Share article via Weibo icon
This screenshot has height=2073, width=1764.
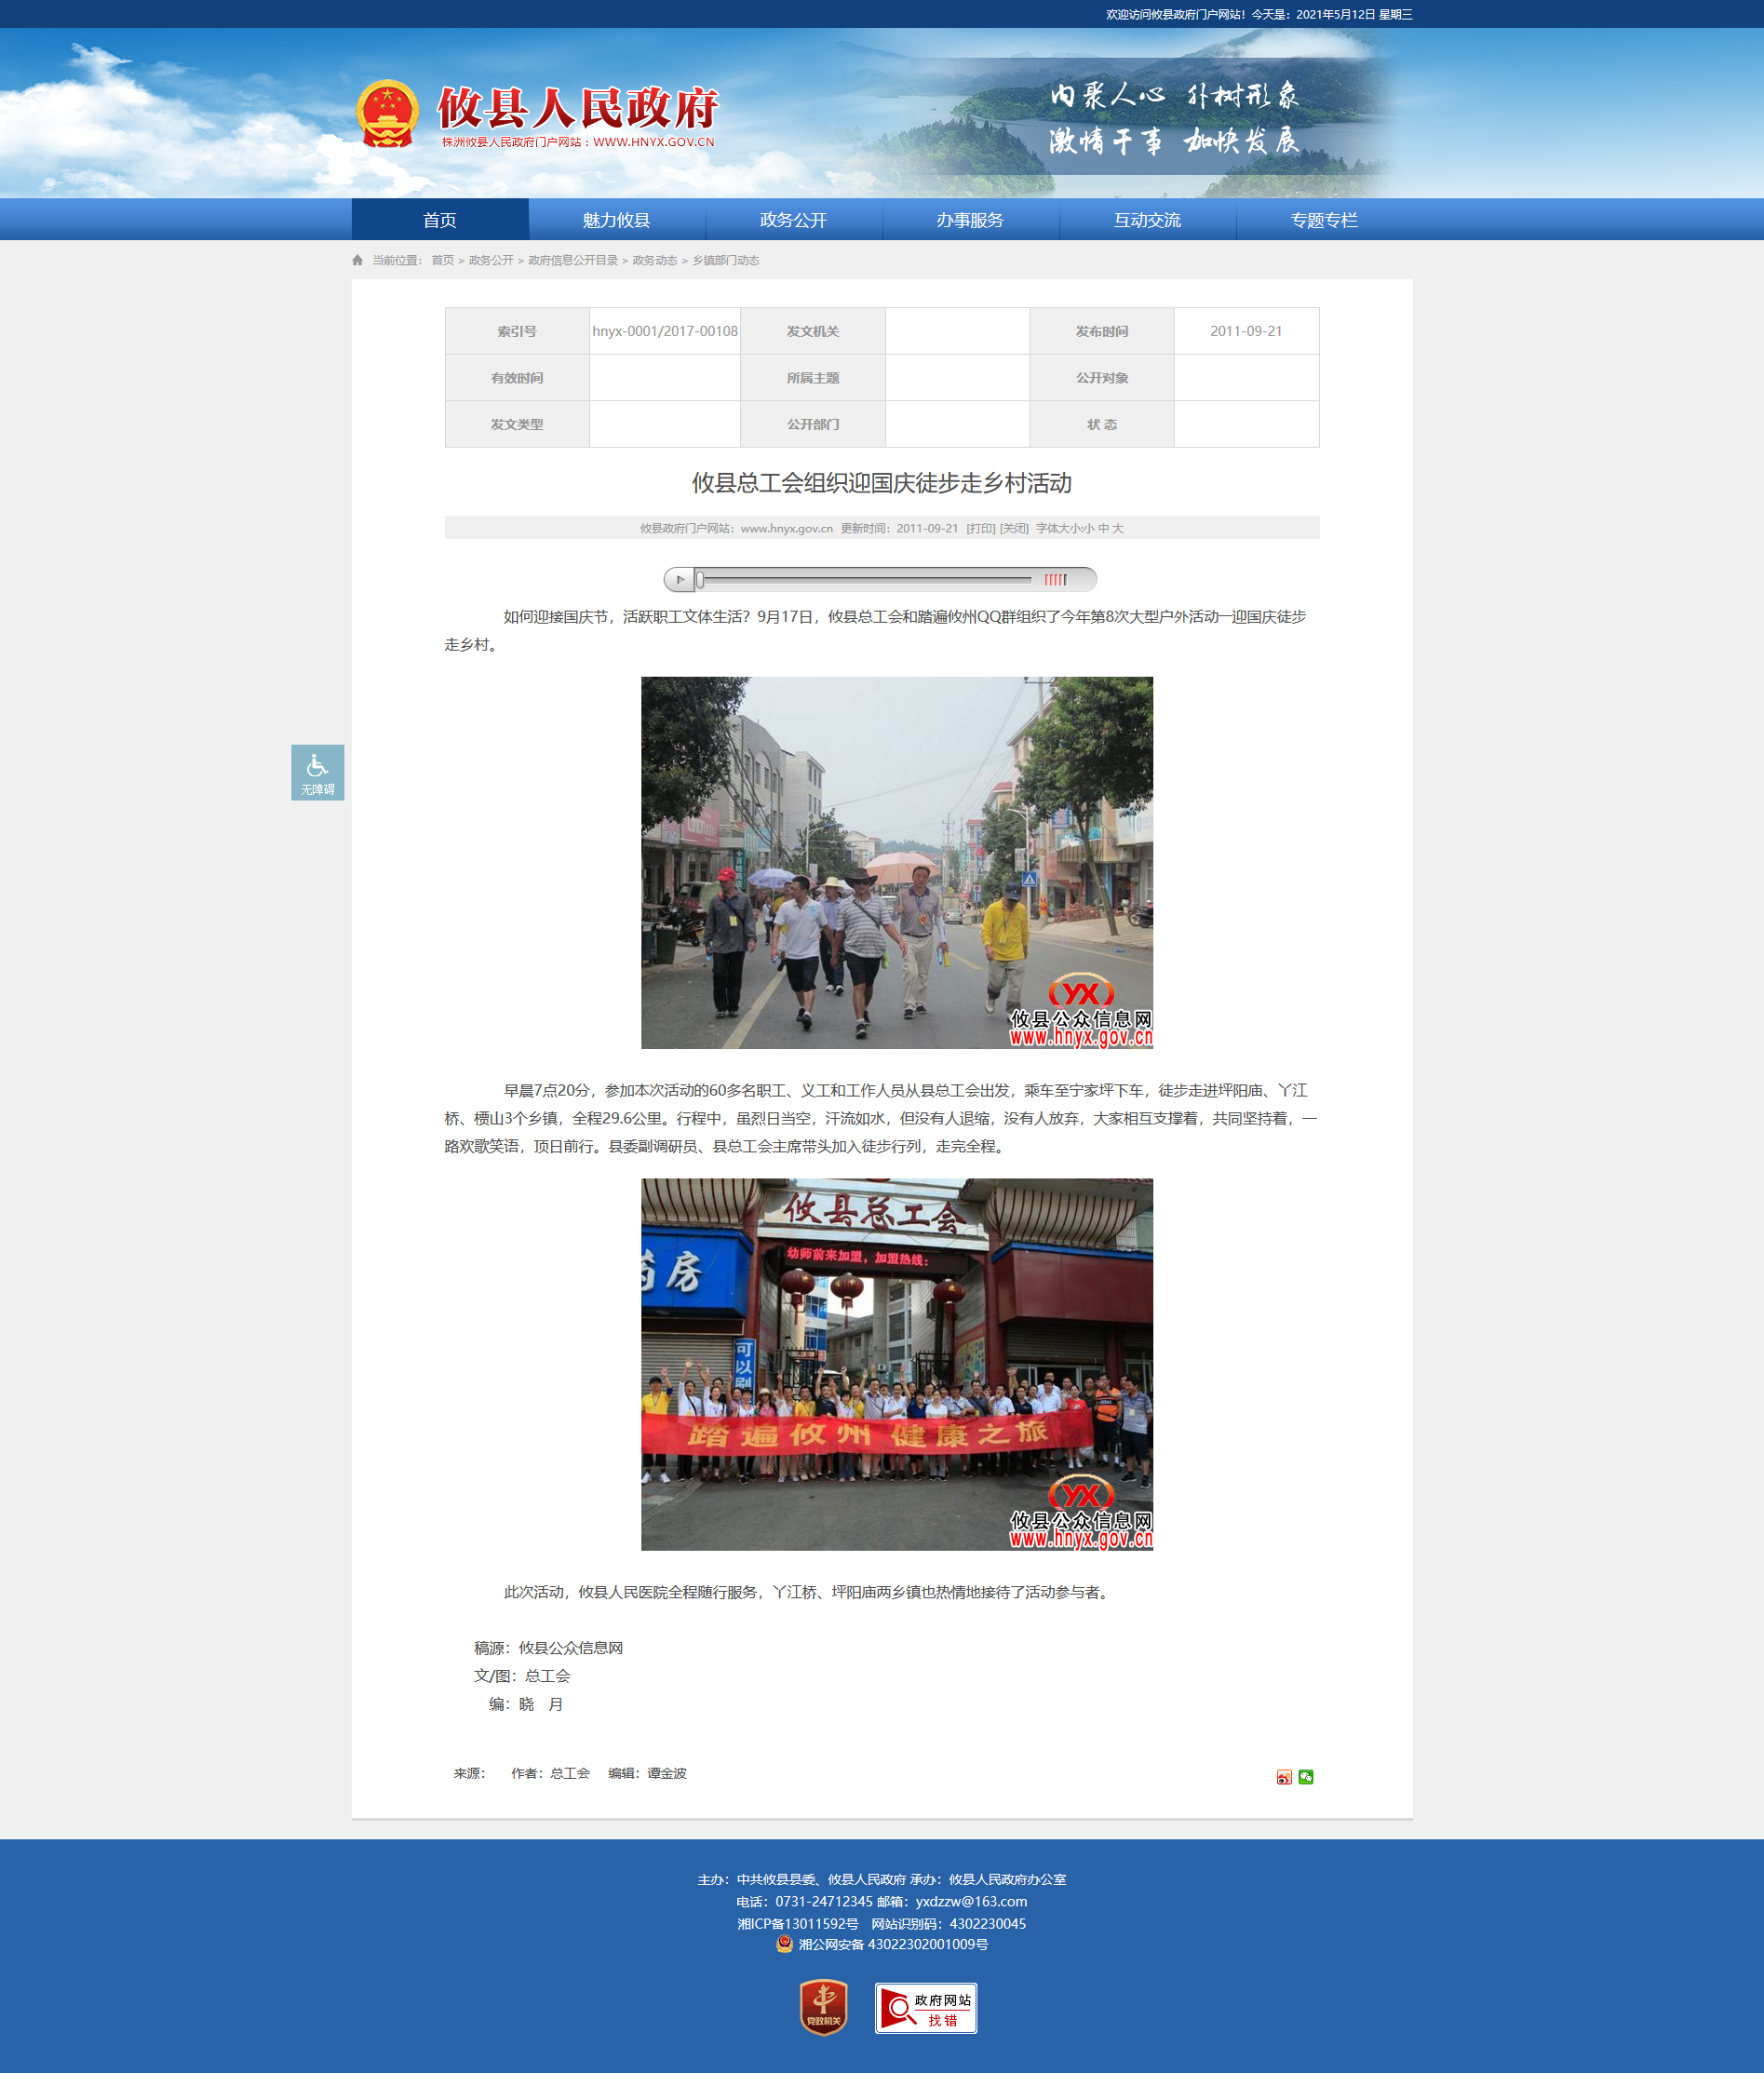(1284, 1777)
